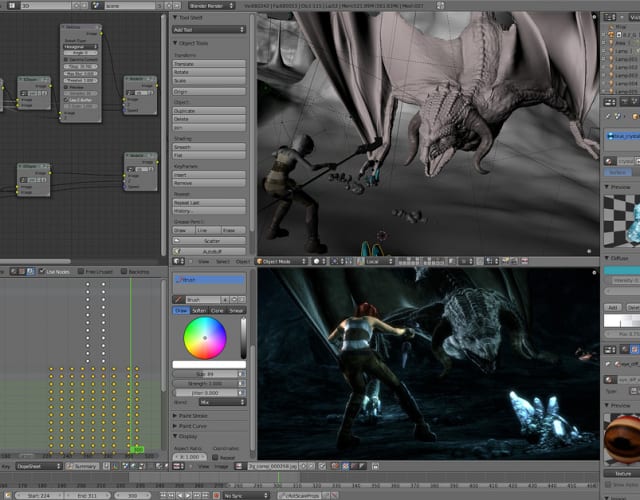This screenshot has height=500, width=640.
Task: Click the Repeat Last button
Action: [209, 202]
